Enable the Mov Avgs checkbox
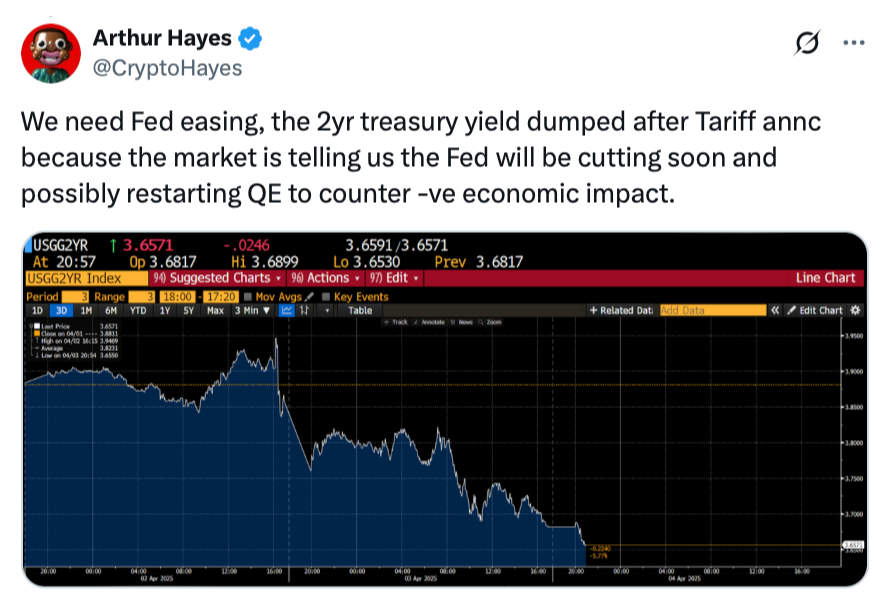Image resolution: width=887 pixels, height=611 pixels. coord(249,297)
